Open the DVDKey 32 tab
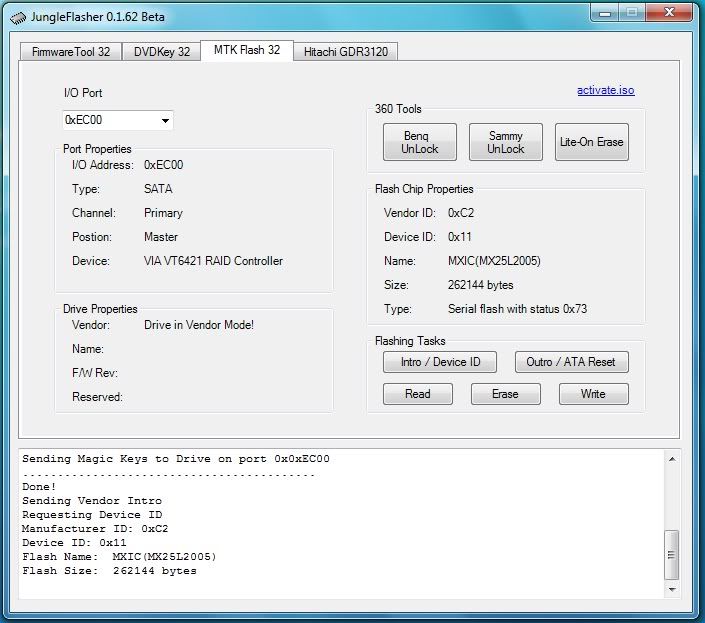705x623 pixels. coord(161,52)
